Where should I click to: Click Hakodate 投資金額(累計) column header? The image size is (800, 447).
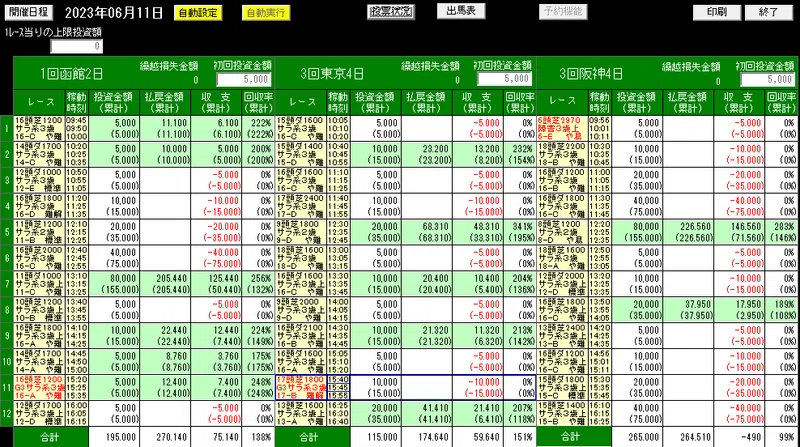(114, 103)
